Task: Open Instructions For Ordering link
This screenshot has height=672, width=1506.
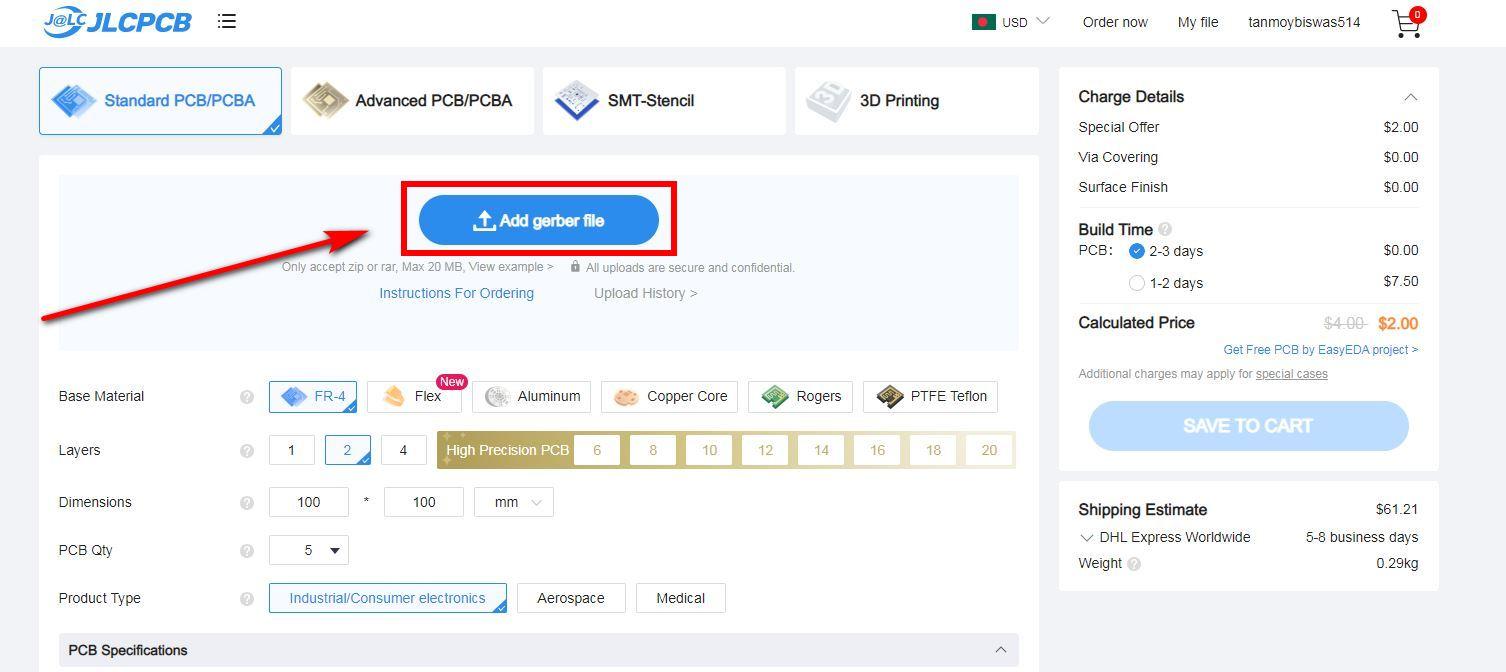Action: click(x=456, y=293)
